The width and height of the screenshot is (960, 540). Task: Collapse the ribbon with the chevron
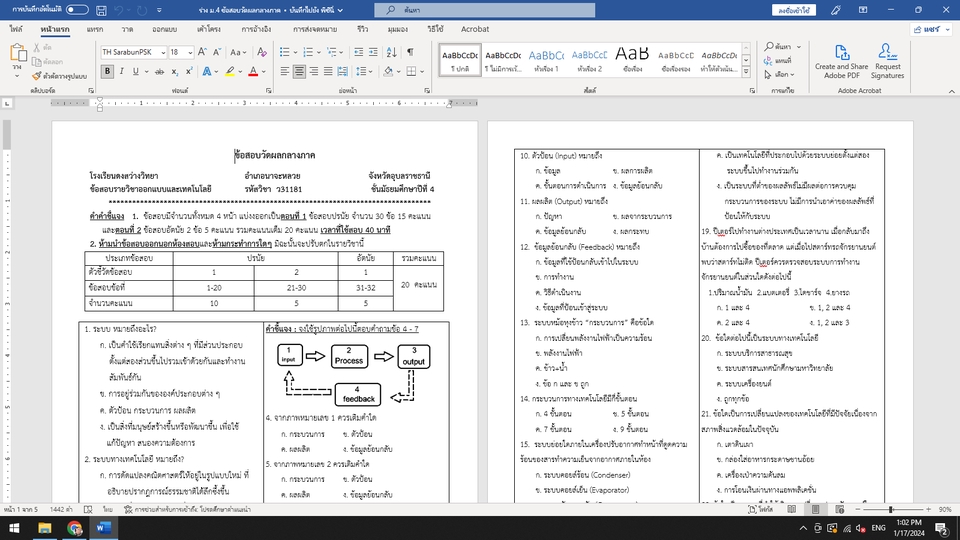tap(951, 91)
